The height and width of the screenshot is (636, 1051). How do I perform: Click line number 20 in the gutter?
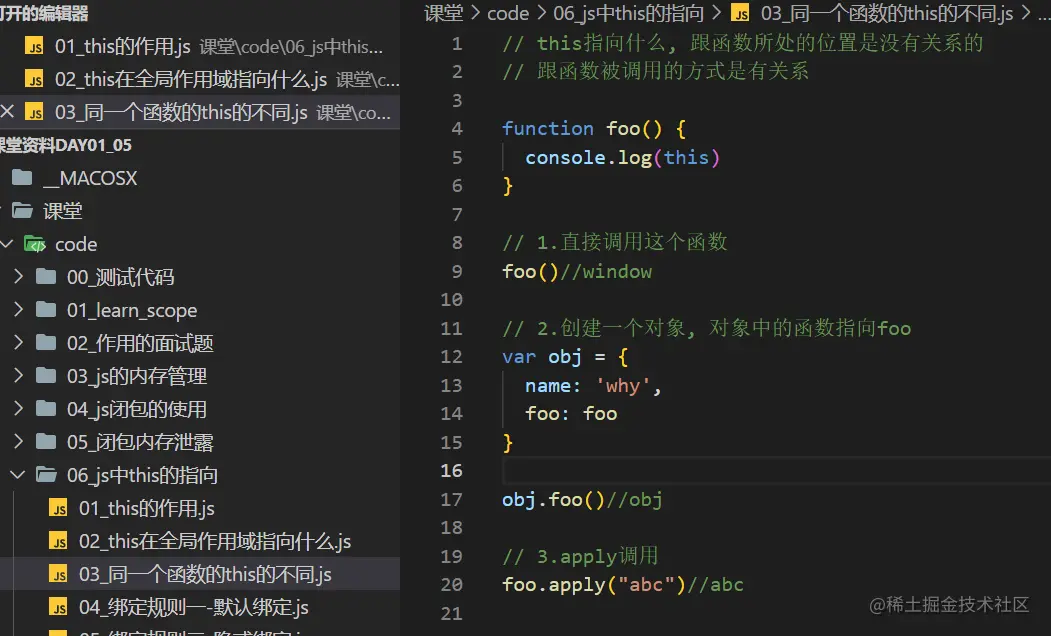pyautogui.click(x=452, y=584)
